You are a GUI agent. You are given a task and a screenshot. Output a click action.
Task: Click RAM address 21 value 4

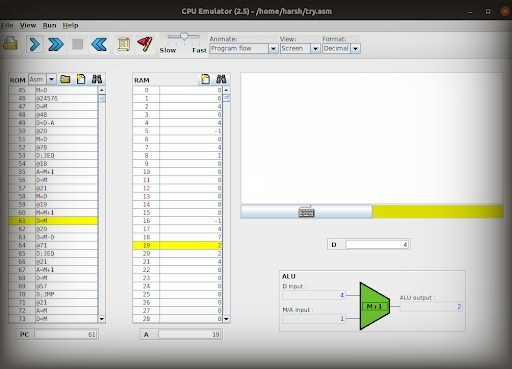(191, 262)
